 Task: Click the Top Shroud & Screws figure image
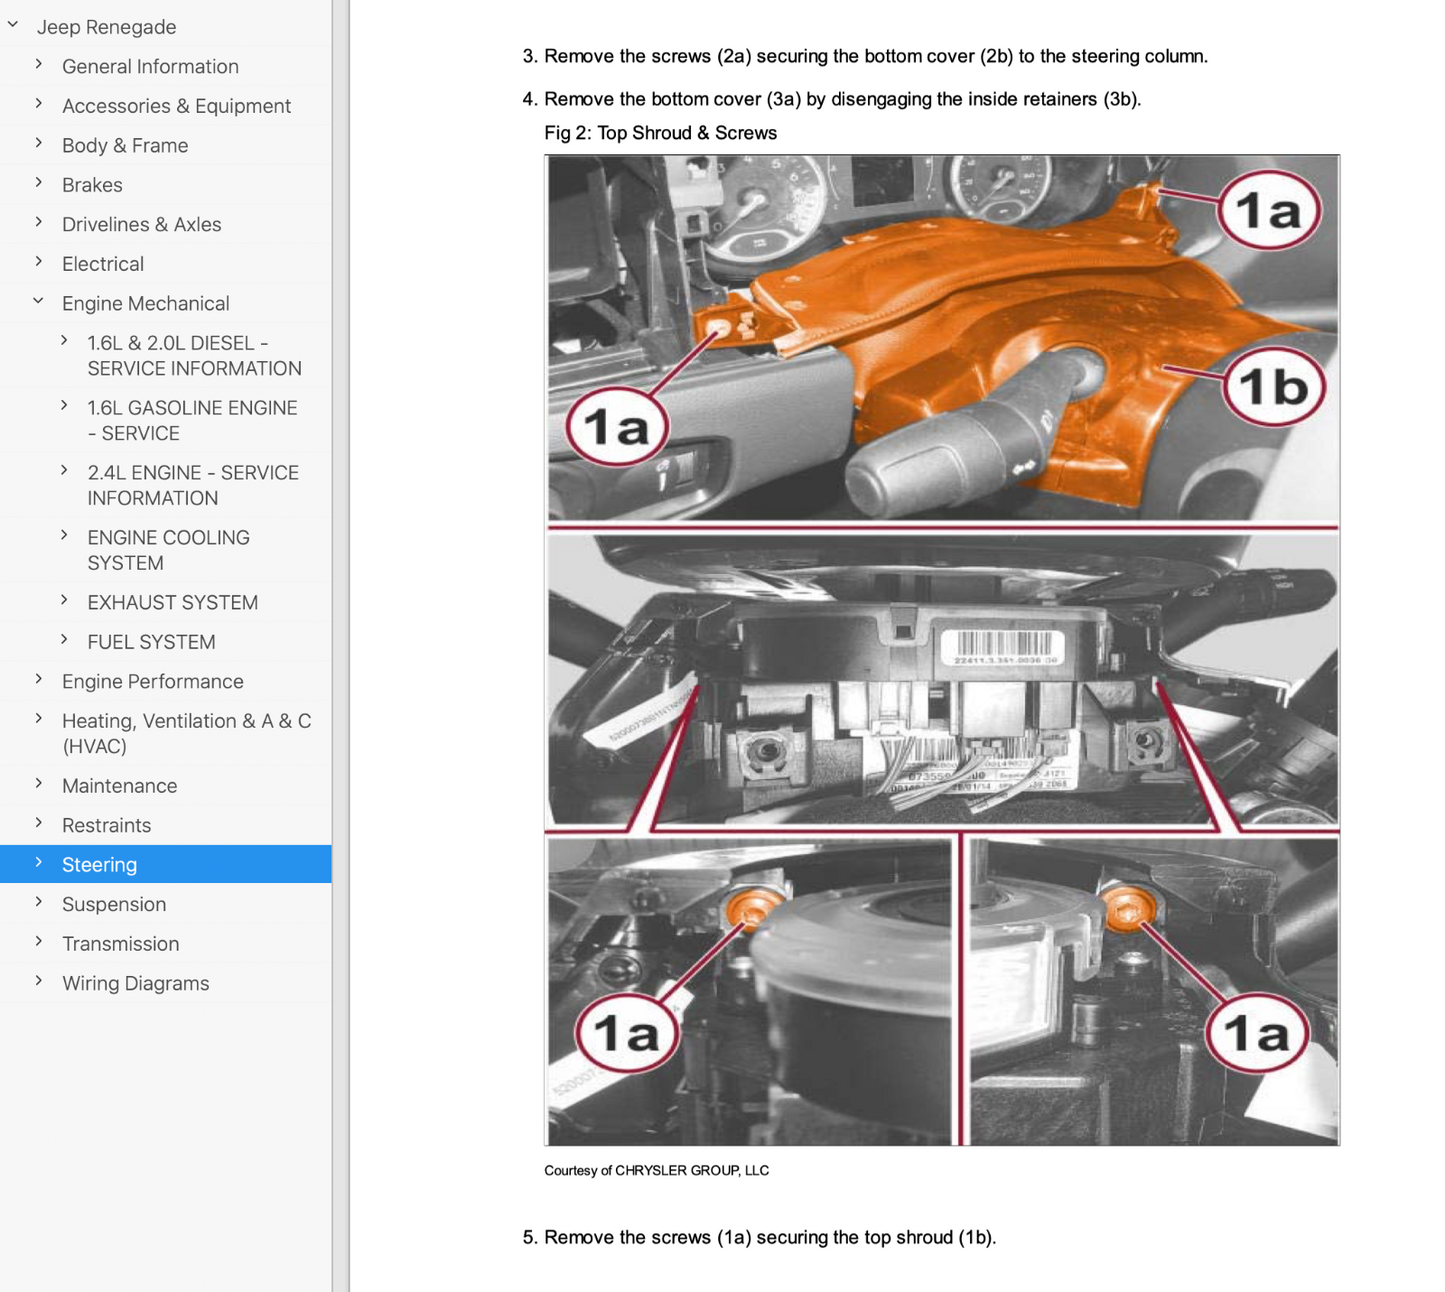(941, 649)
